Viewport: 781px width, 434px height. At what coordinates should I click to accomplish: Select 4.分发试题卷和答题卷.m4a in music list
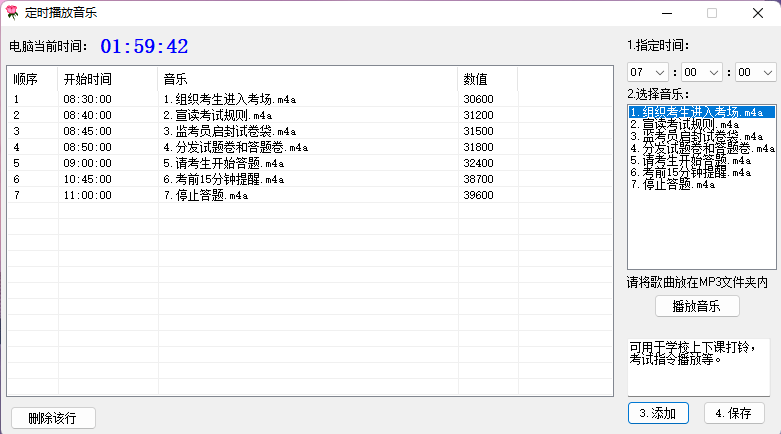click(702, 148)
